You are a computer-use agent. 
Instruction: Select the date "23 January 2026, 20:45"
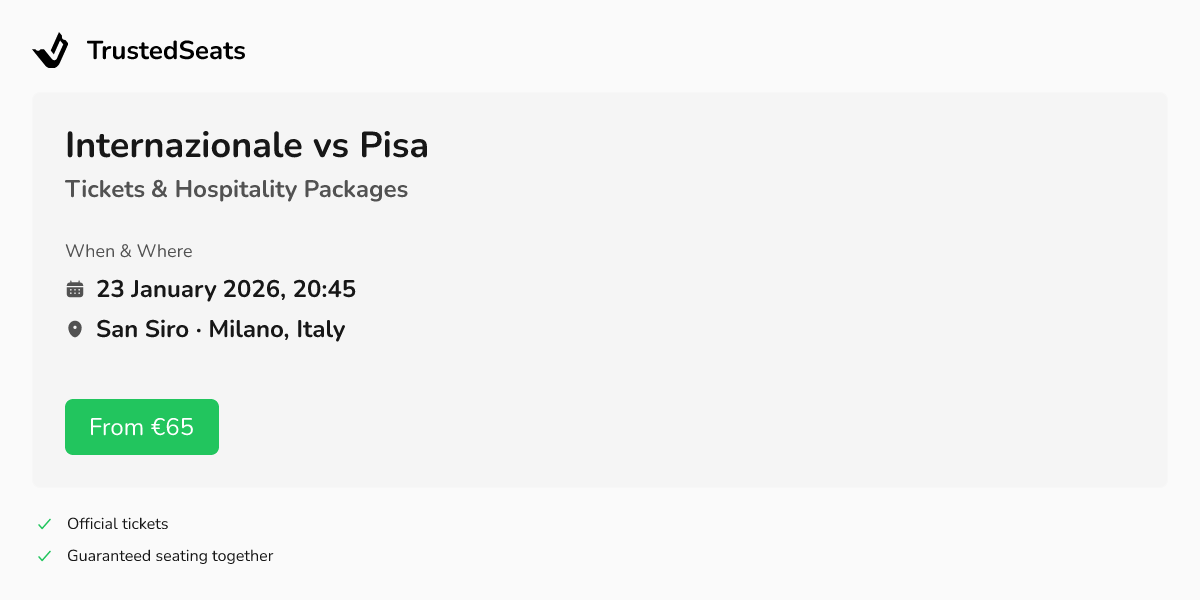point(225,289)
